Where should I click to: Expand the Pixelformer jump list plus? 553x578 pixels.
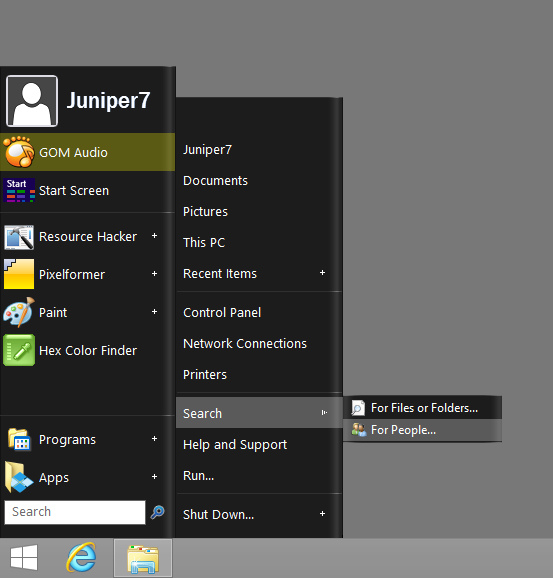coord(154,274)
